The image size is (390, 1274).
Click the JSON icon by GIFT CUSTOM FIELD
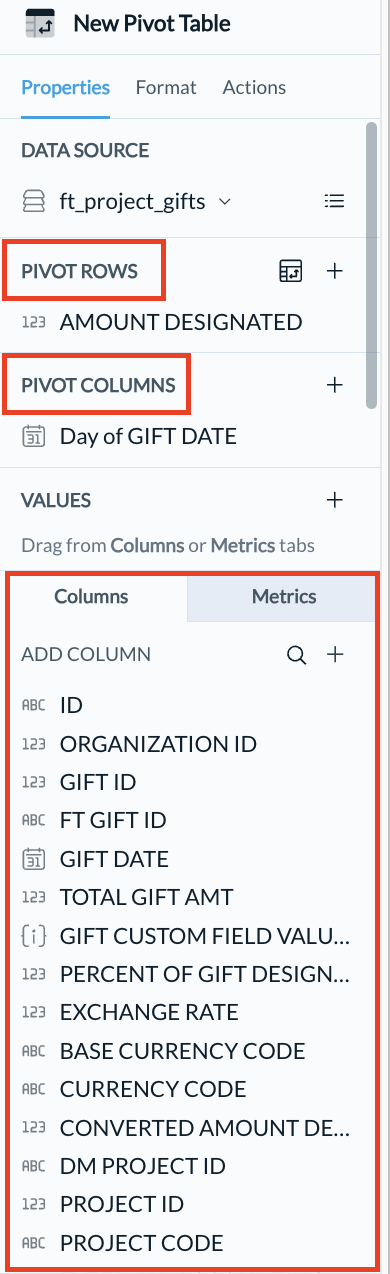(34, 936)
